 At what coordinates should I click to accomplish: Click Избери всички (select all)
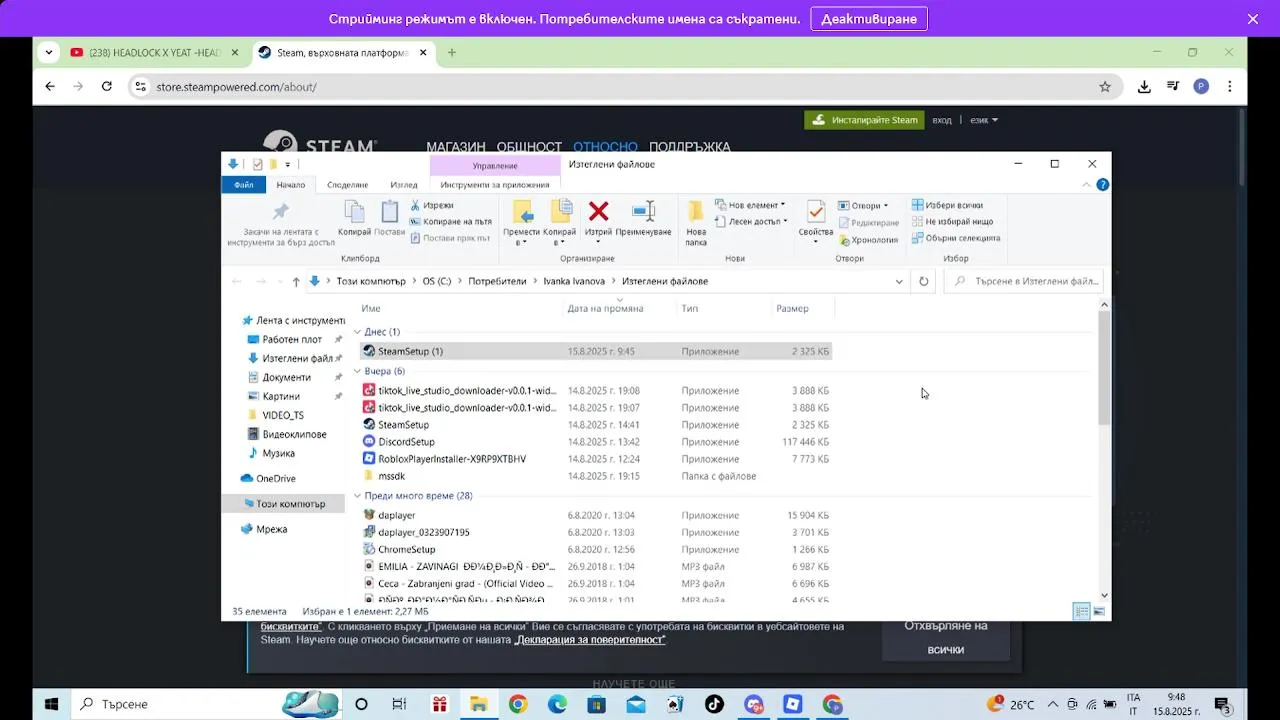(x=946, y=205)
